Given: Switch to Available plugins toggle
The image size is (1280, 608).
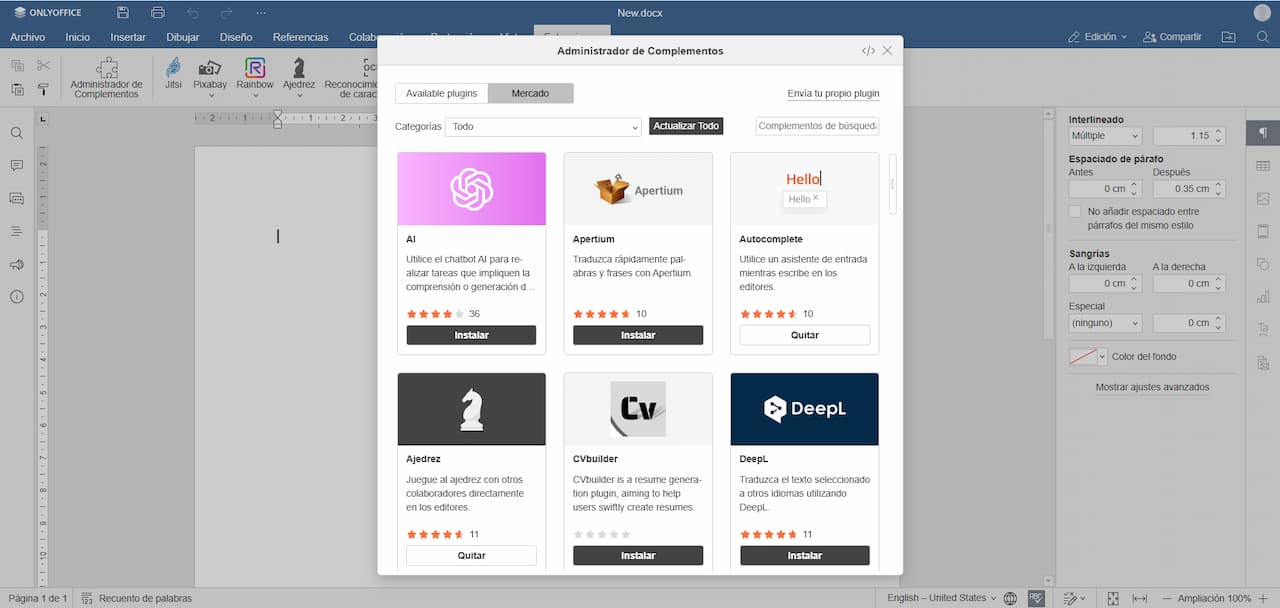Looking at the screenshot, I should pyautogui.click(x=441, y=93).
